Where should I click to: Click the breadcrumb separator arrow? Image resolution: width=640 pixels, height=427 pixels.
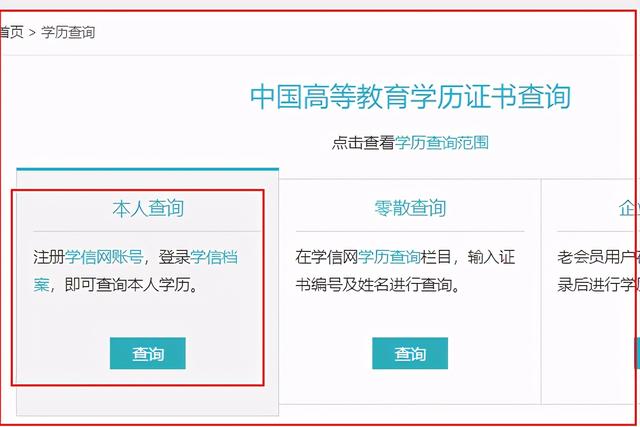32,33
